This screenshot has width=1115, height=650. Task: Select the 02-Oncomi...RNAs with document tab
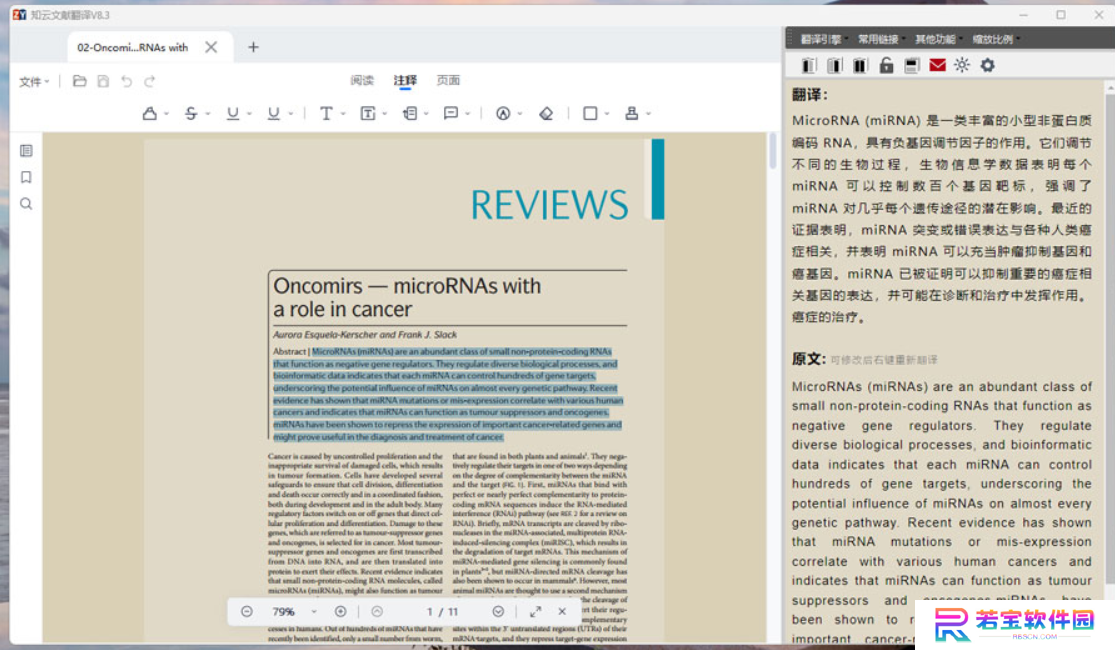(x=132, y=48)
